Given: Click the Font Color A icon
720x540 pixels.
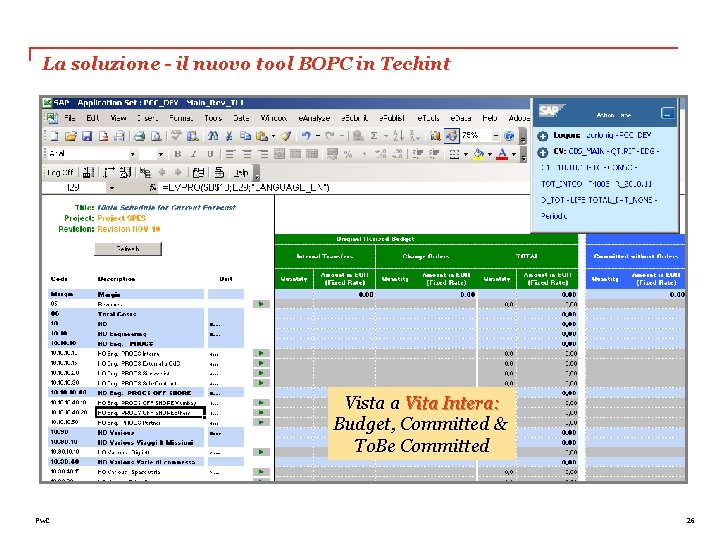Looking at the screenshot, I should pos(502,154).
